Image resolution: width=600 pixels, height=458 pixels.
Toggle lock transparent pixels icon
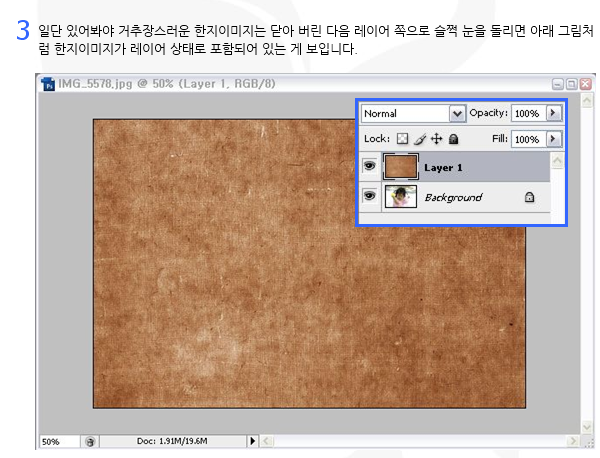[402, 139]
